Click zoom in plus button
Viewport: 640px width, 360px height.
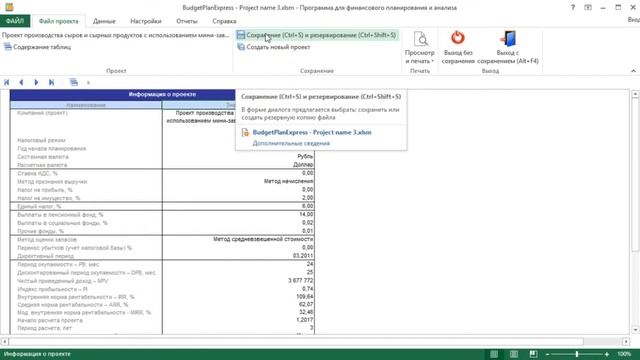[x=607, y=354]
